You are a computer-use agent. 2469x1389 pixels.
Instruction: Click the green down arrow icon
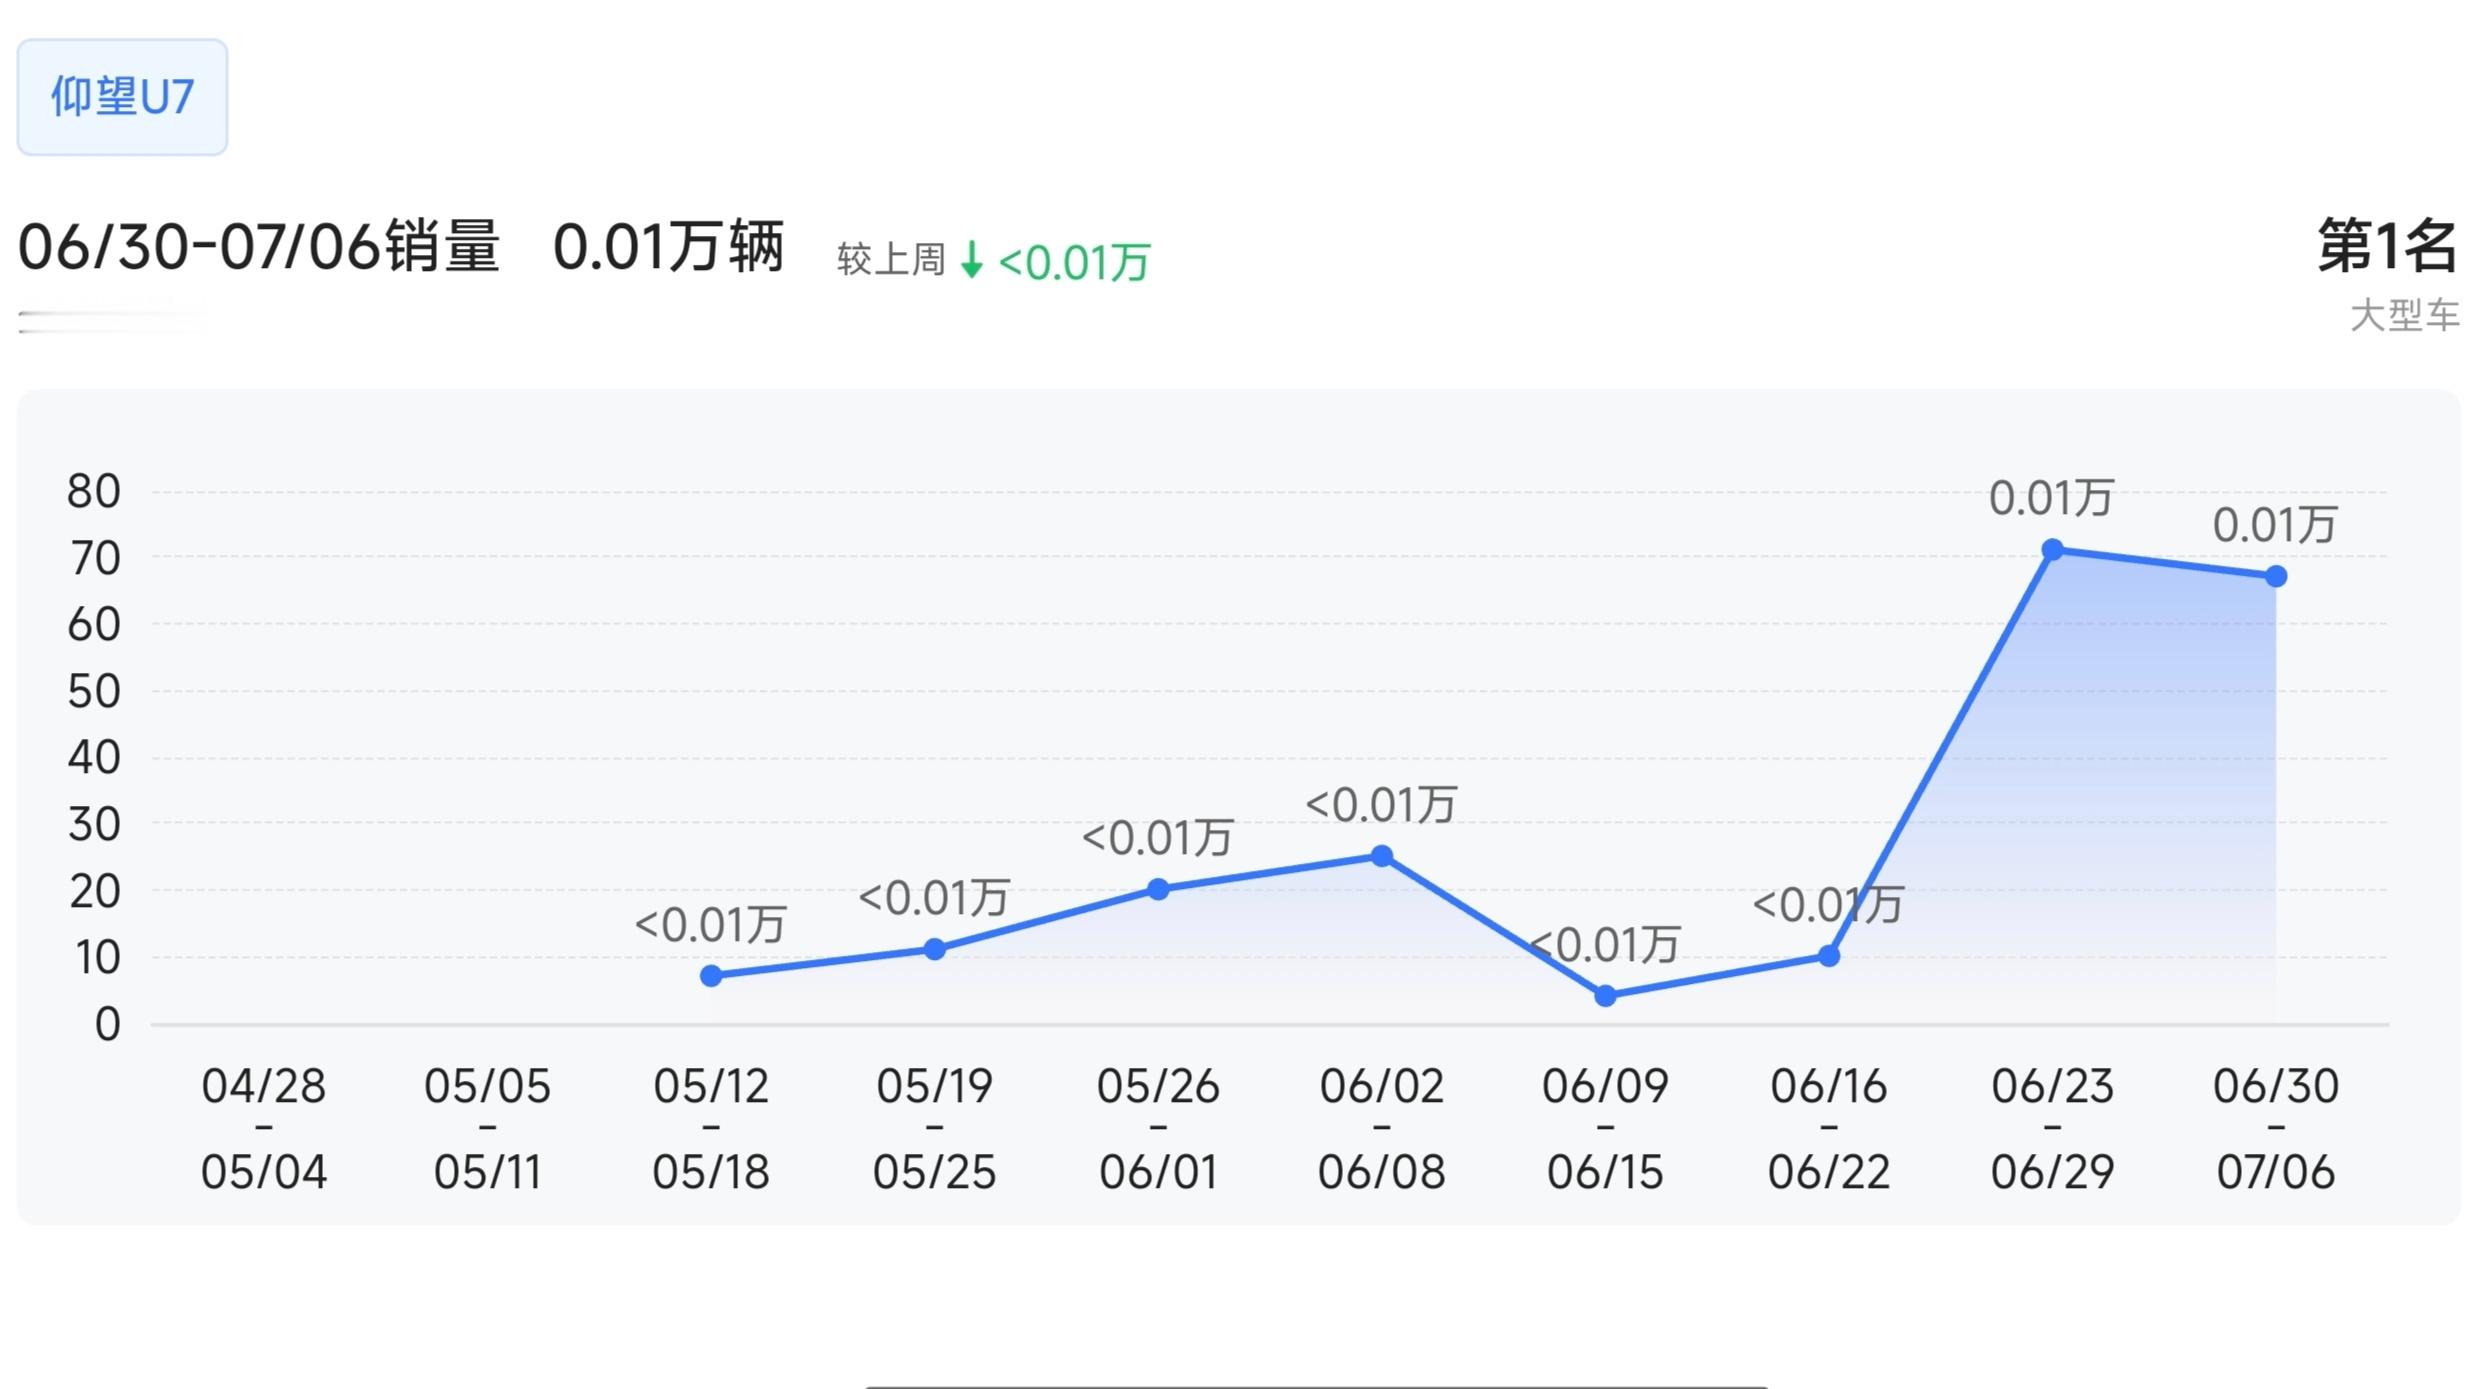(x=971, y=260)
